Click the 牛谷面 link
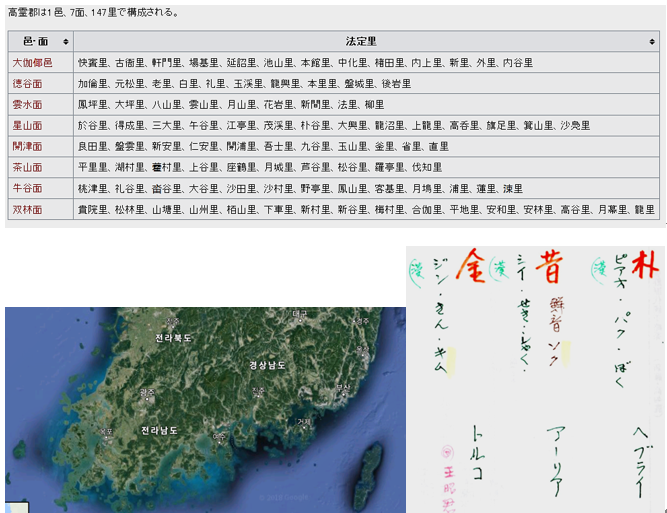667x513 pixels. coord(27,188)
